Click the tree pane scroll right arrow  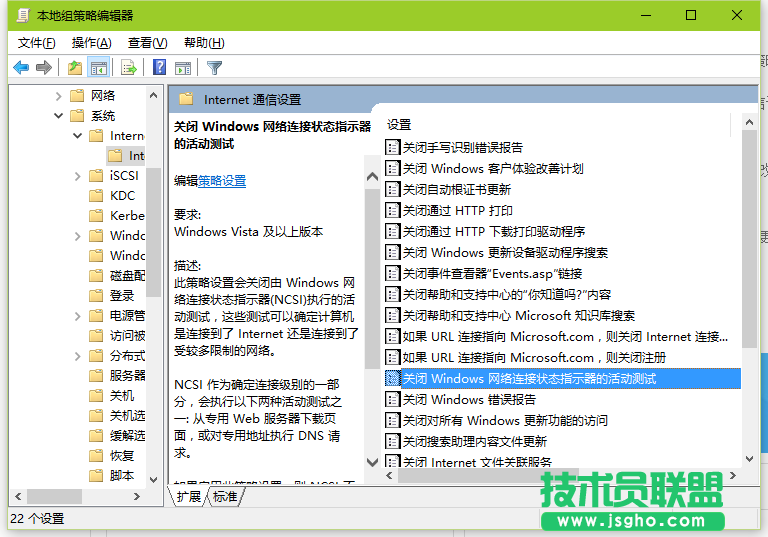pyautogui.click(x=137, y=496)
